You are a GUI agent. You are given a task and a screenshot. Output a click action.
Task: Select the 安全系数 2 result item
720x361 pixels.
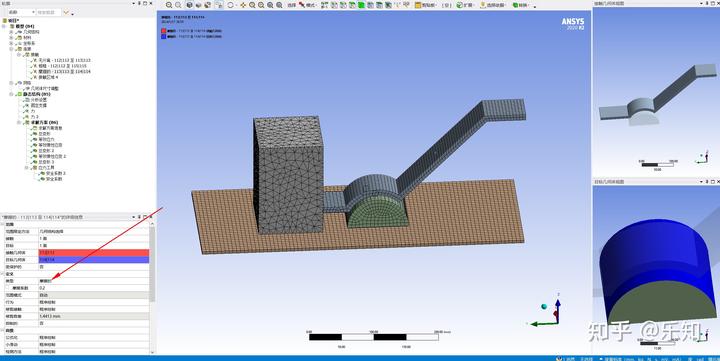[x=56, y=173]
